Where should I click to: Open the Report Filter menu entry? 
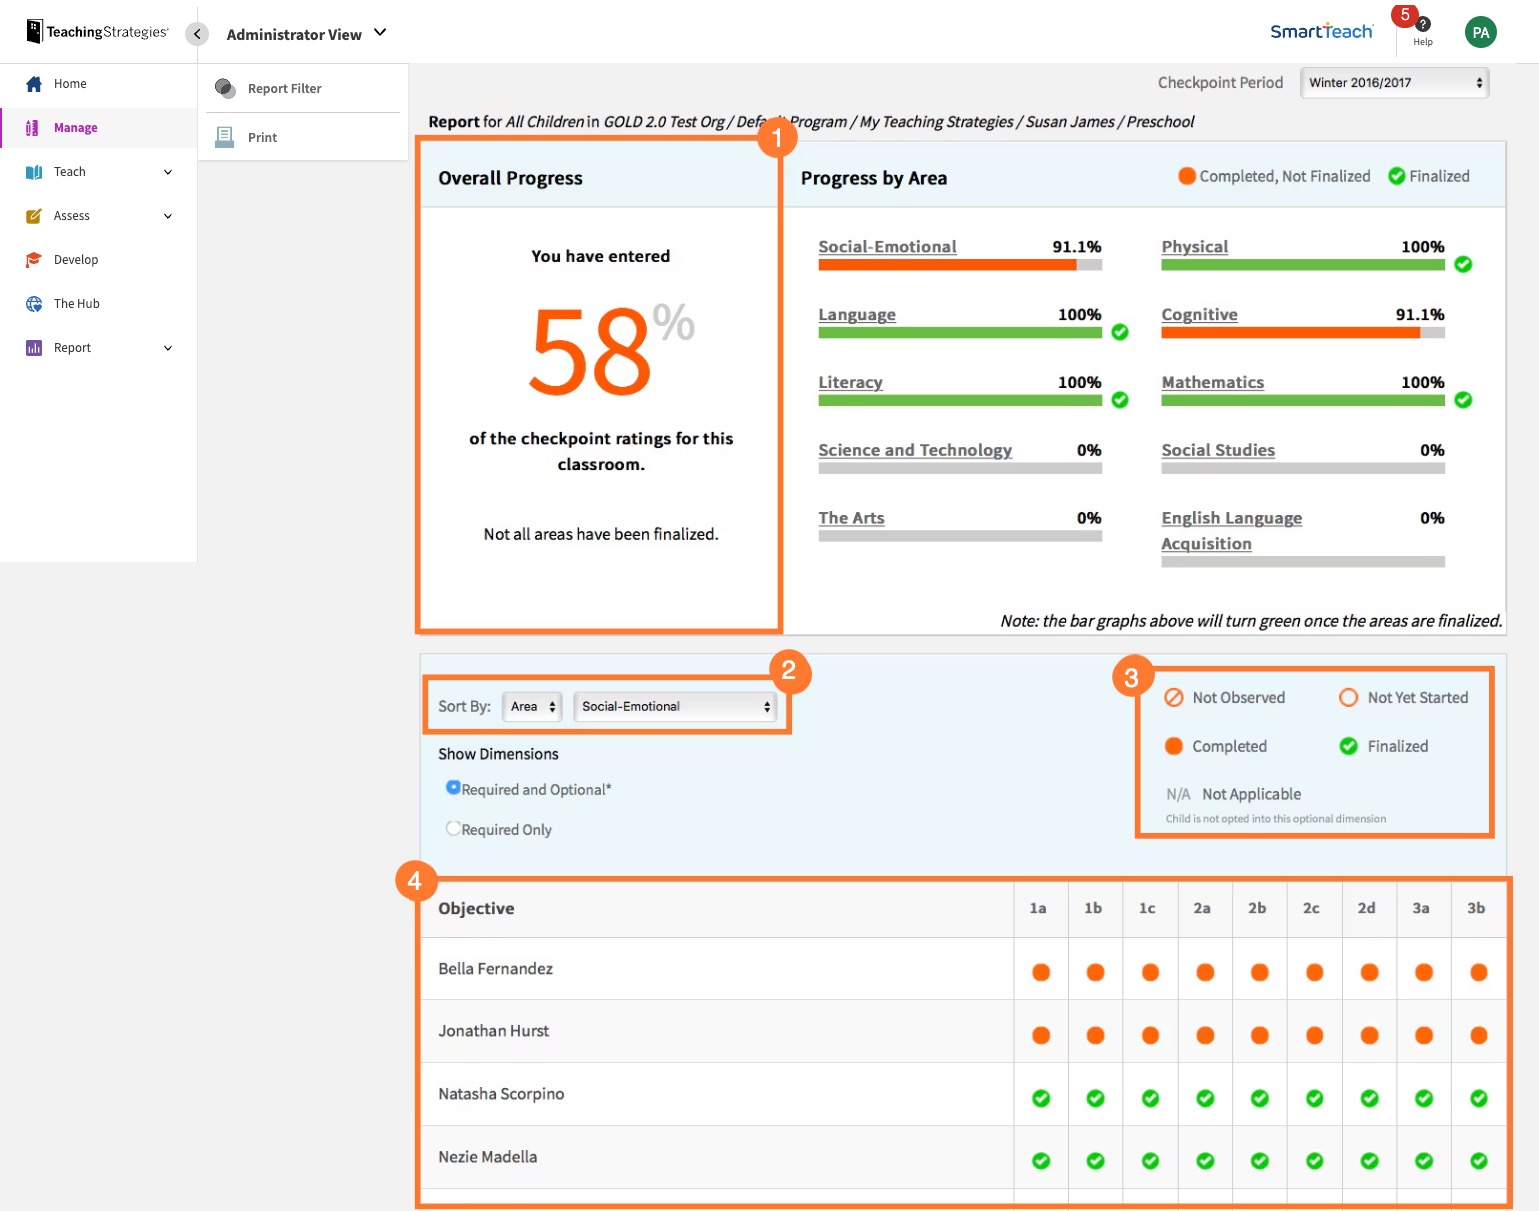tap(283, 88)
